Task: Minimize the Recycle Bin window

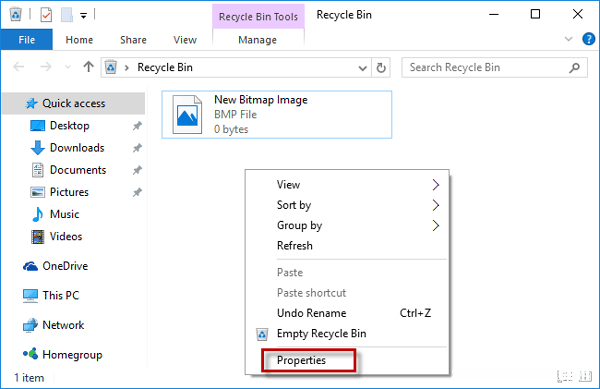Action: coord(494,15)
